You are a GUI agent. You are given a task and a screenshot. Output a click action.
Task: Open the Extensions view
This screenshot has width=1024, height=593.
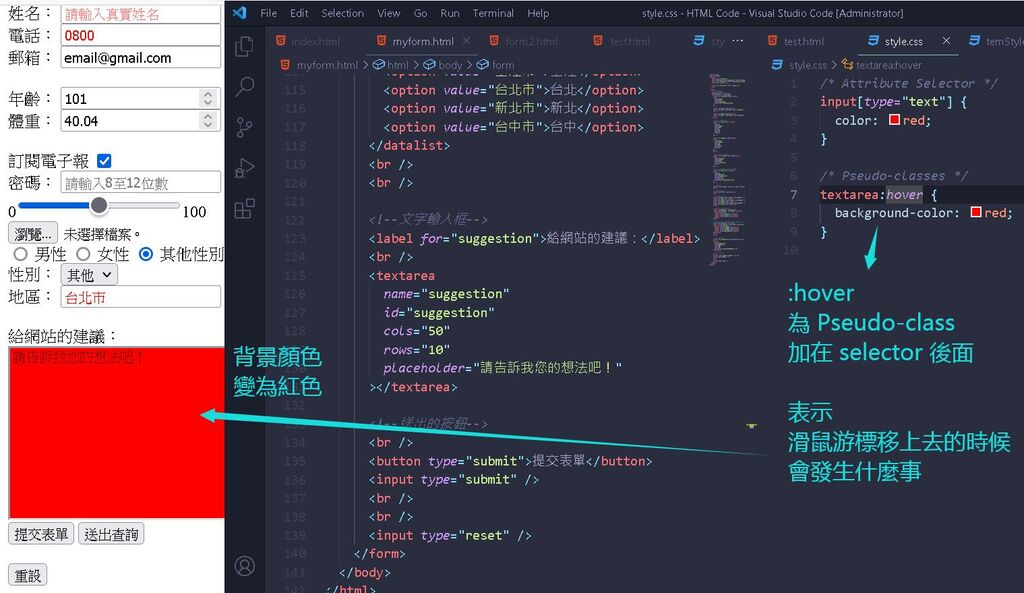pos(244,209)
